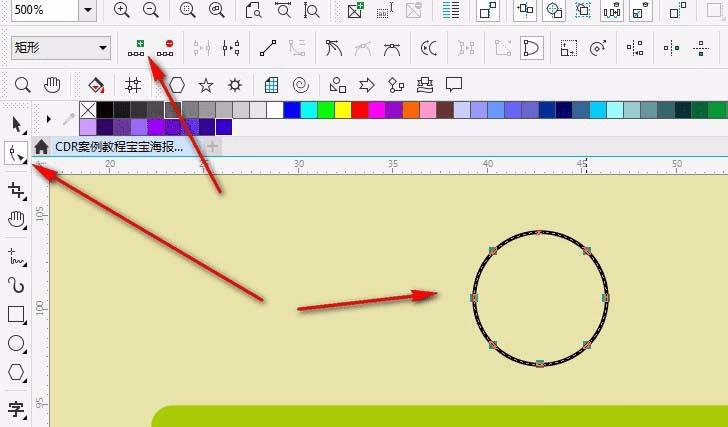
Task: Reflect nodes horizontally icon
Action: [x=671, y=48]
